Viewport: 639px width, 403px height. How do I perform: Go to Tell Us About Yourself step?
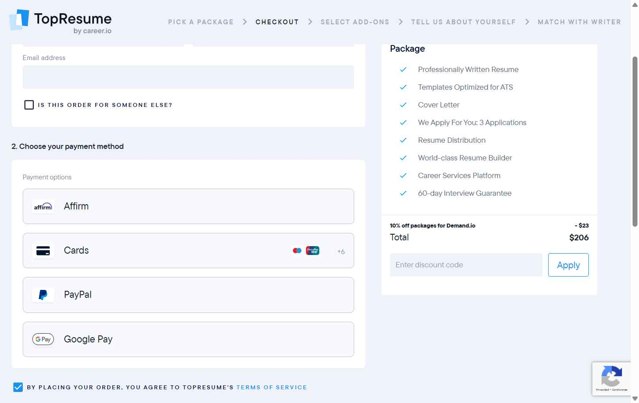(463, 22)
